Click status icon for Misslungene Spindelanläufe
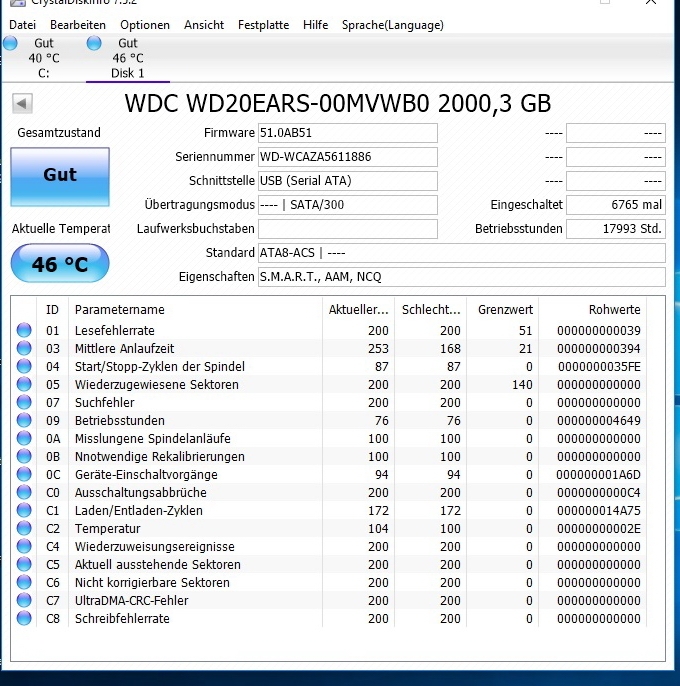 (24, 438)
